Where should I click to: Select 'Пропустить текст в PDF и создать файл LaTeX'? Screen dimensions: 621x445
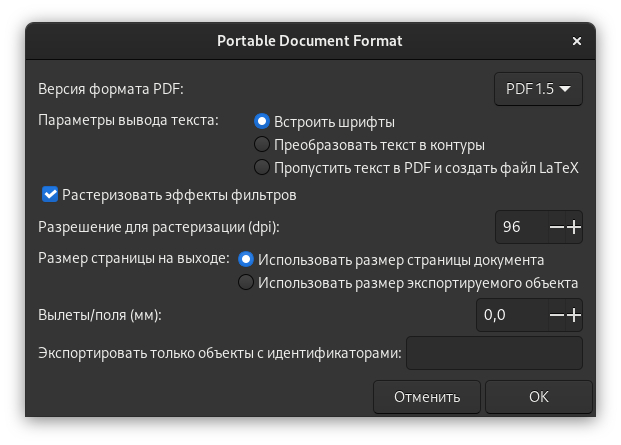point(262,167)
